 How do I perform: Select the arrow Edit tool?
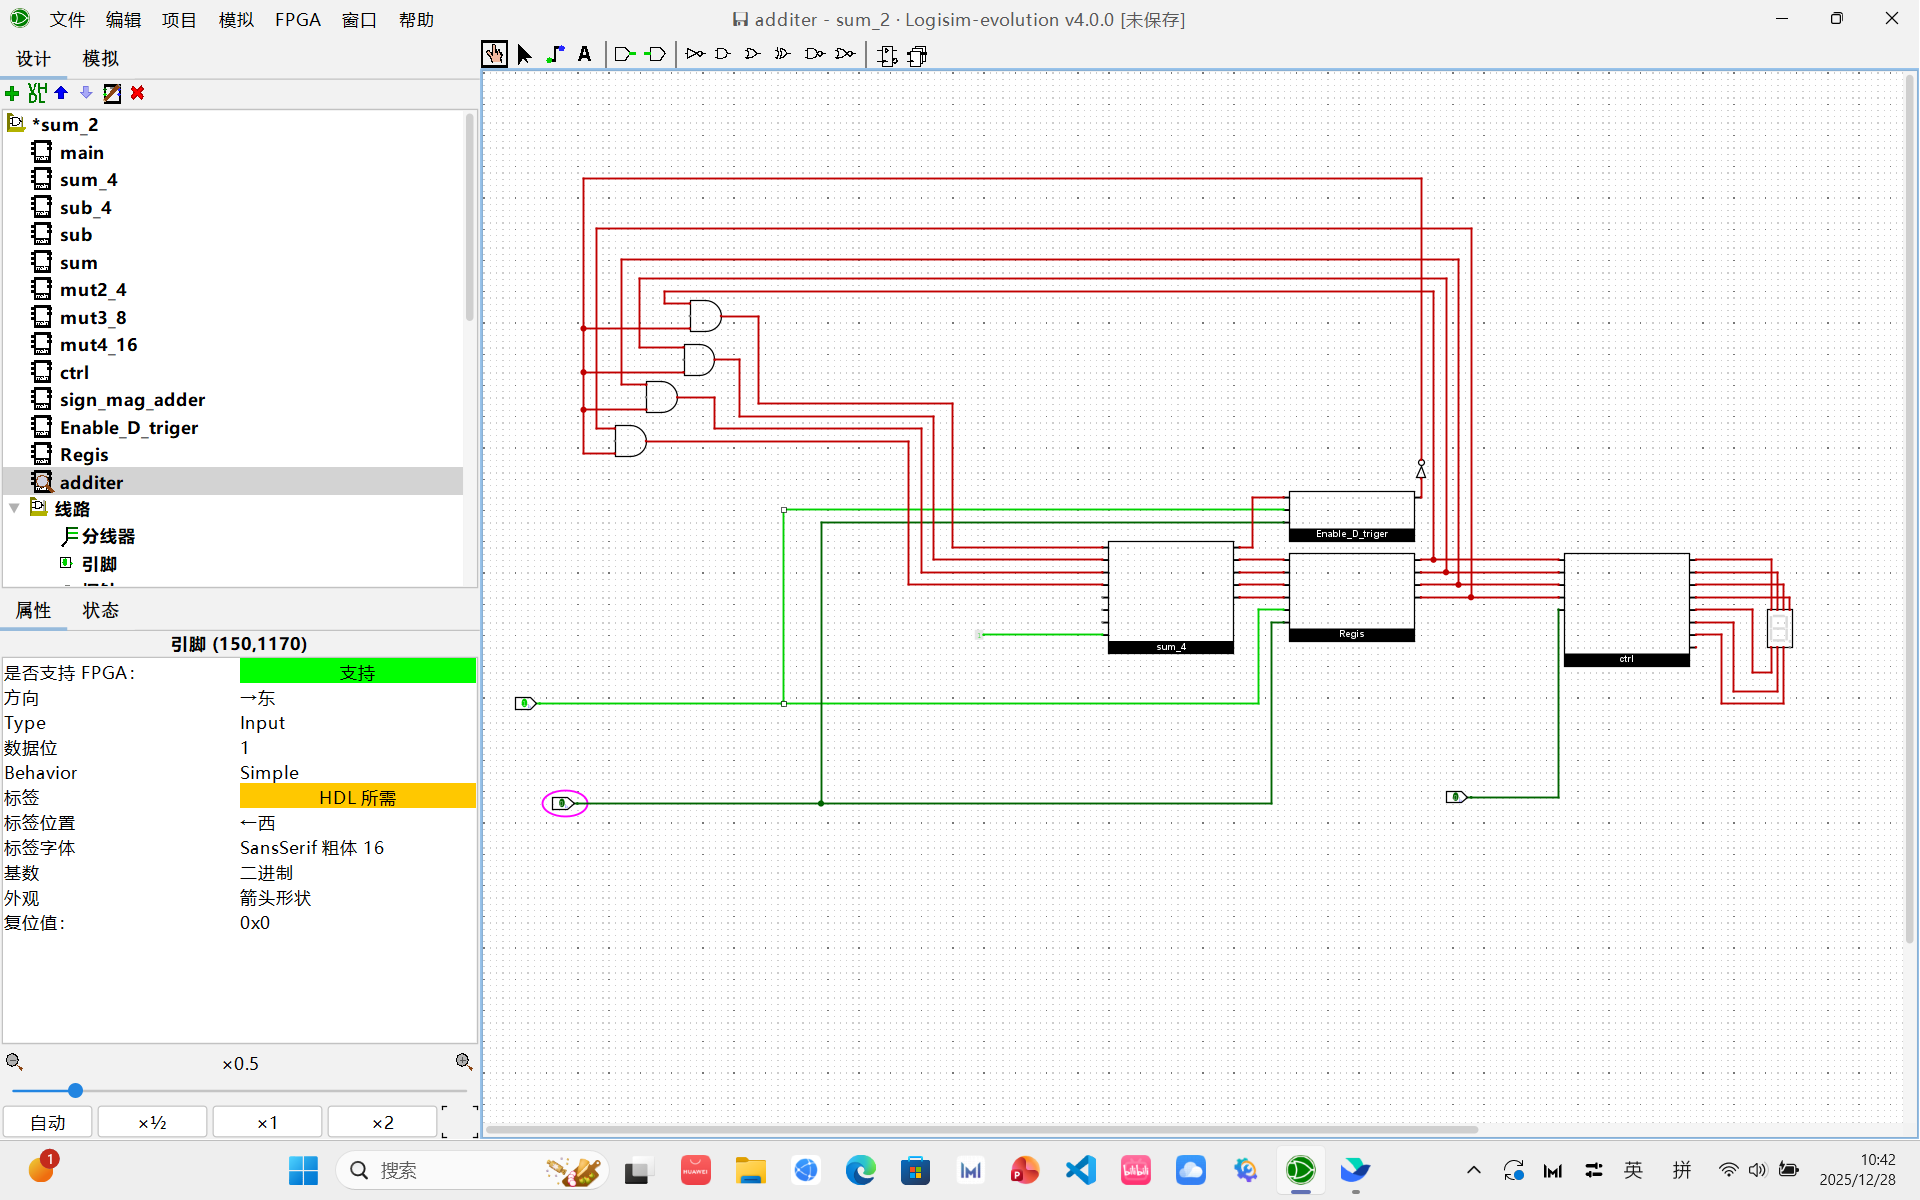point(524,54)
